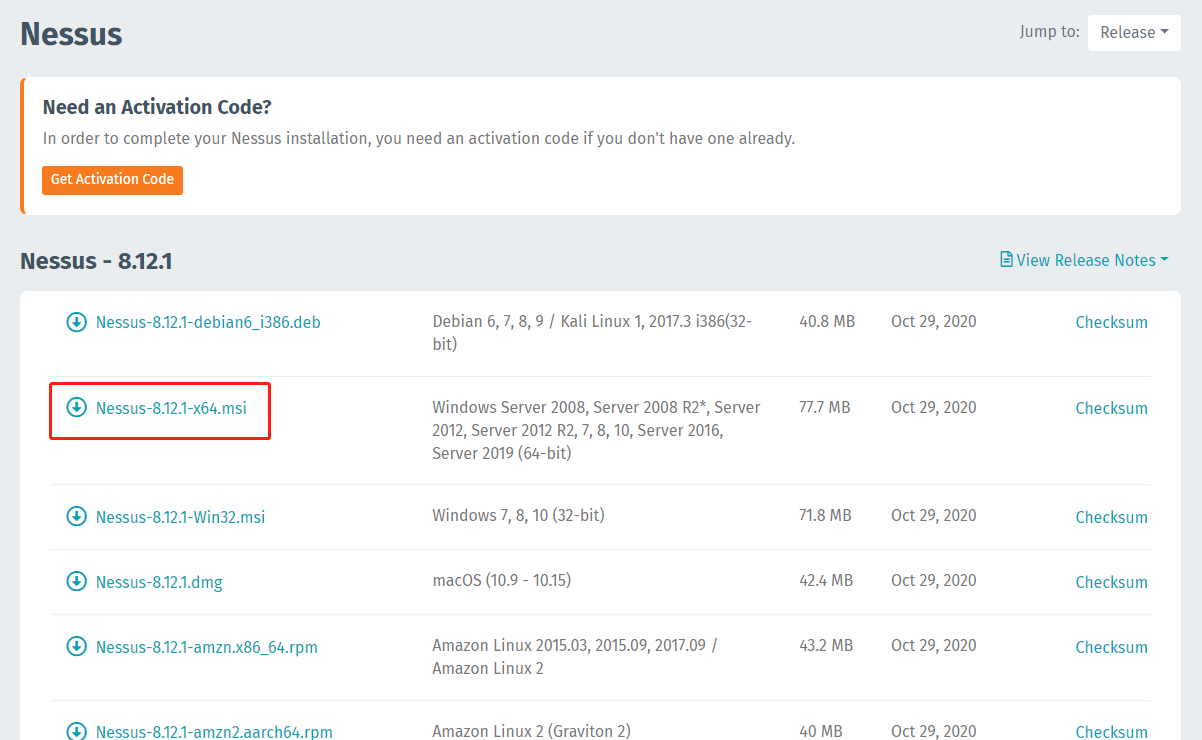This screenshot has height=740, width=1202.
Task: Open Checksum for the .dmg row
Action: click(1111, 582)
